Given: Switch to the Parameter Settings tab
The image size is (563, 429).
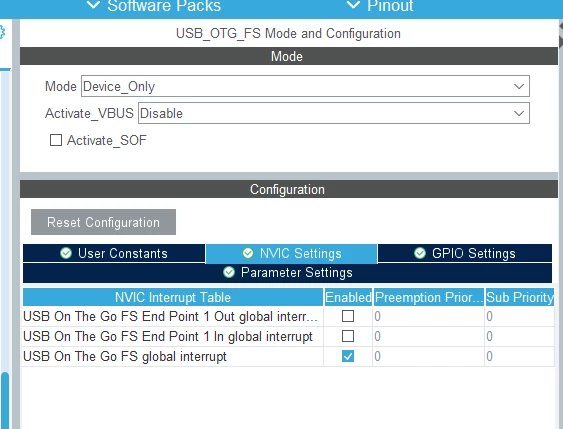Looking at the screenshot, I should click(x=287, y=272).
